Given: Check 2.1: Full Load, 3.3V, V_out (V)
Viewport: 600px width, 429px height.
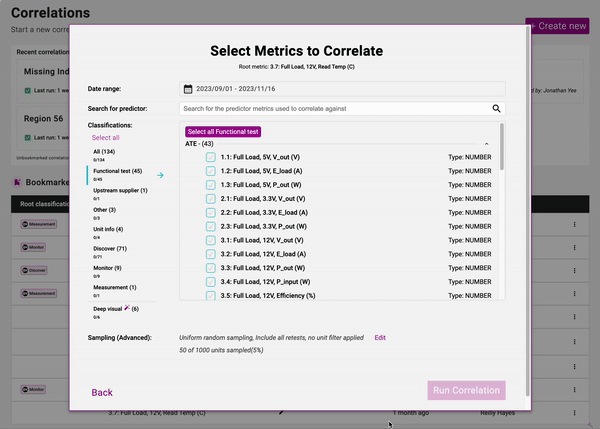Looking at the screenshot, I should (x=211, y=199).
